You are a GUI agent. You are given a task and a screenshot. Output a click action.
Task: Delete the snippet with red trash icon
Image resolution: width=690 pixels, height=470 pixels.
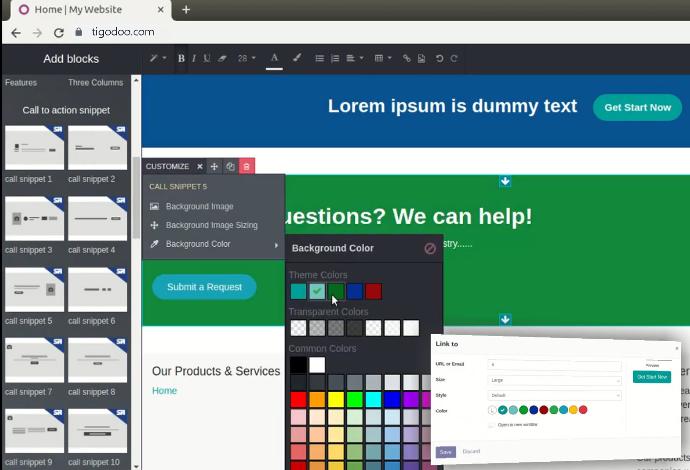point(247,167)
